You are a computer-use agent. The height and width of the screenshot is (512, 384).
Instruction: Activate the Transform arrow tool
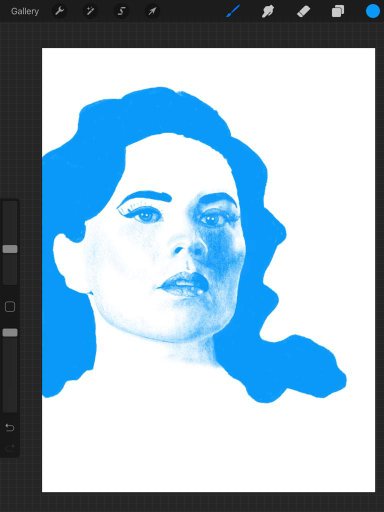[152, 11]
